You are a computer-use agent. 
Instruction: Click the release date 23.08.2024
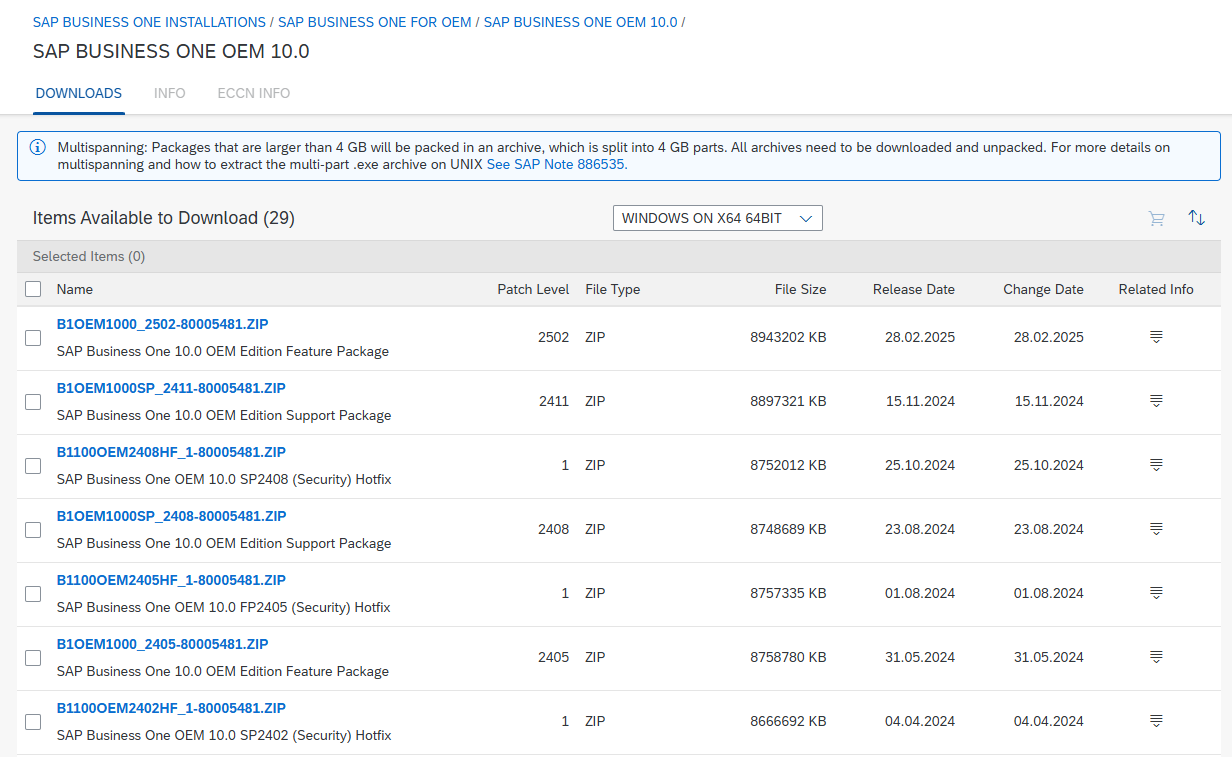920,529
